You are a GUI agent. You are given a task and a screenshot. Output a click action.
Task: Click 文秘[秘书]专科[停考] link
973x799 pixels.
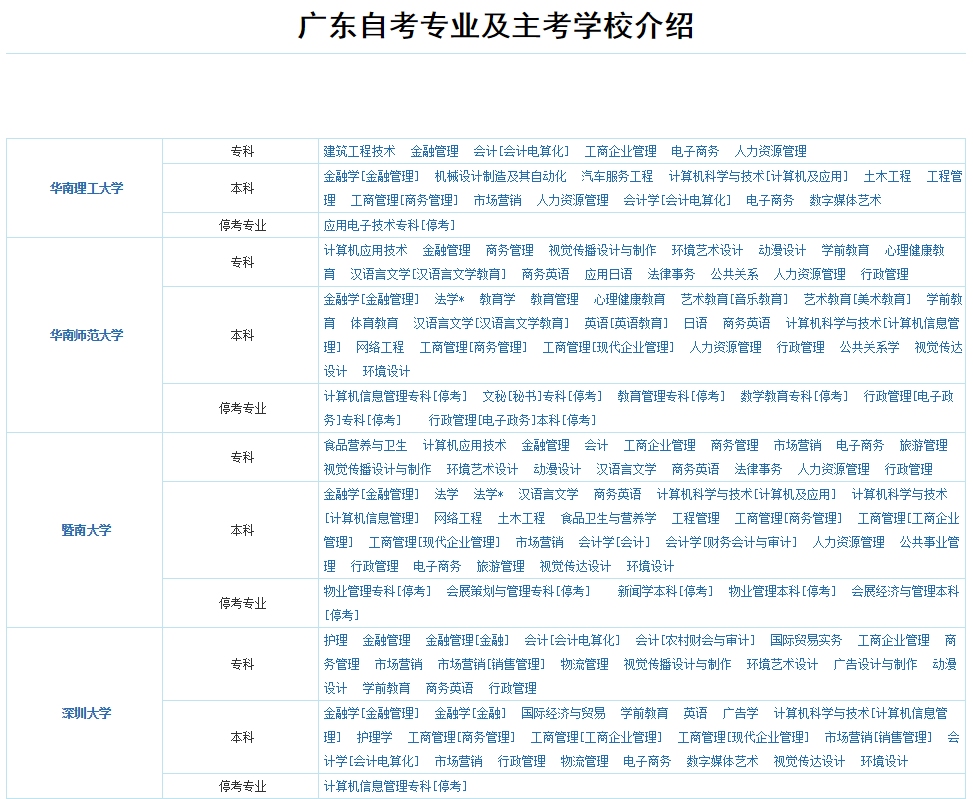coord(542,396)
